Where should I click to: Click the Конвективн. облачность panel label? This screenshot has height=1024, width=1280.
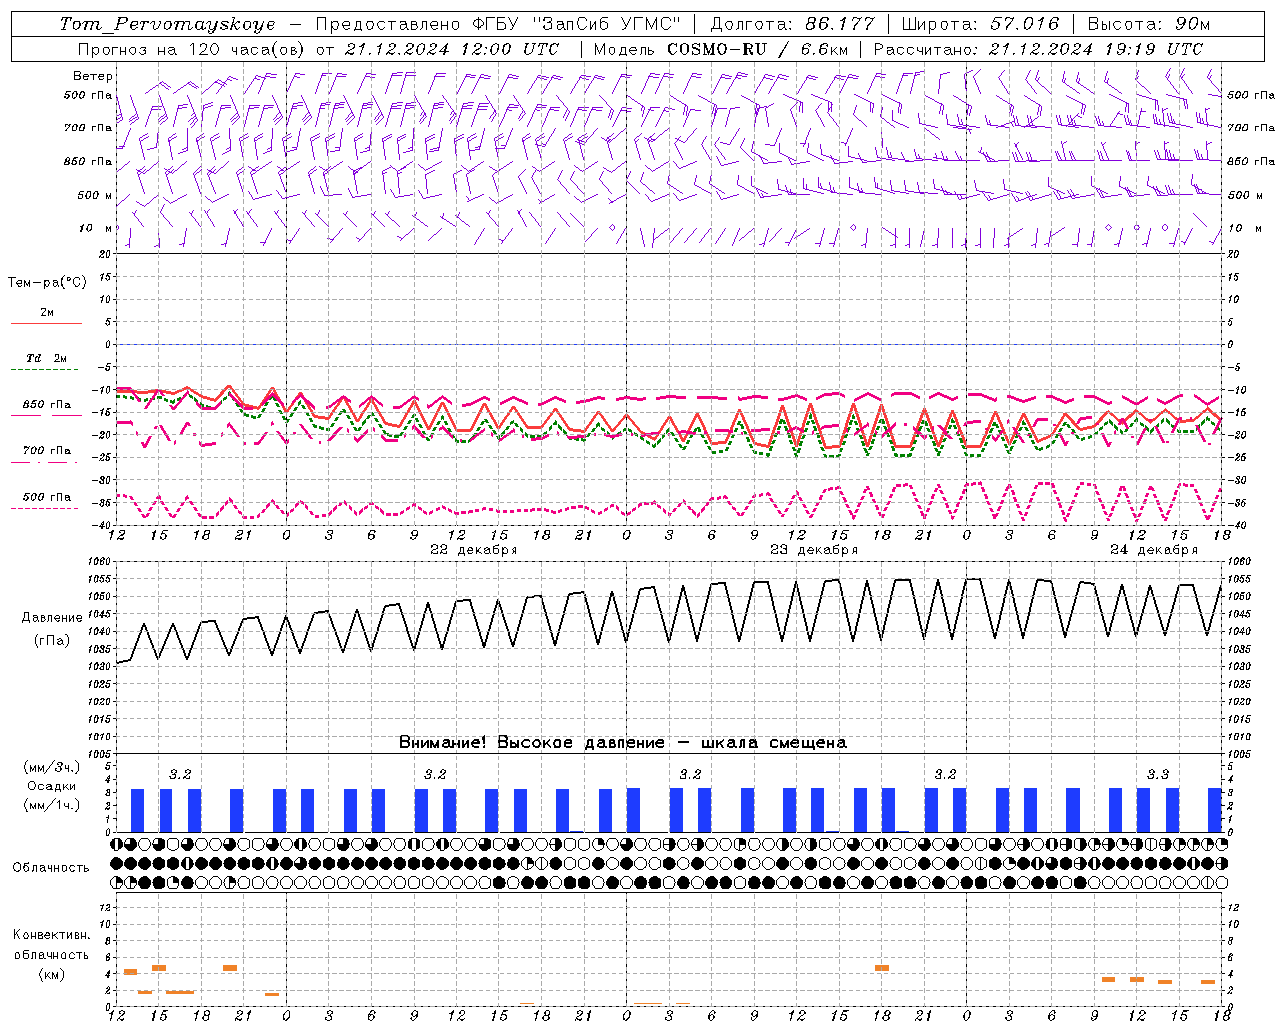click(x=51, y=954)
